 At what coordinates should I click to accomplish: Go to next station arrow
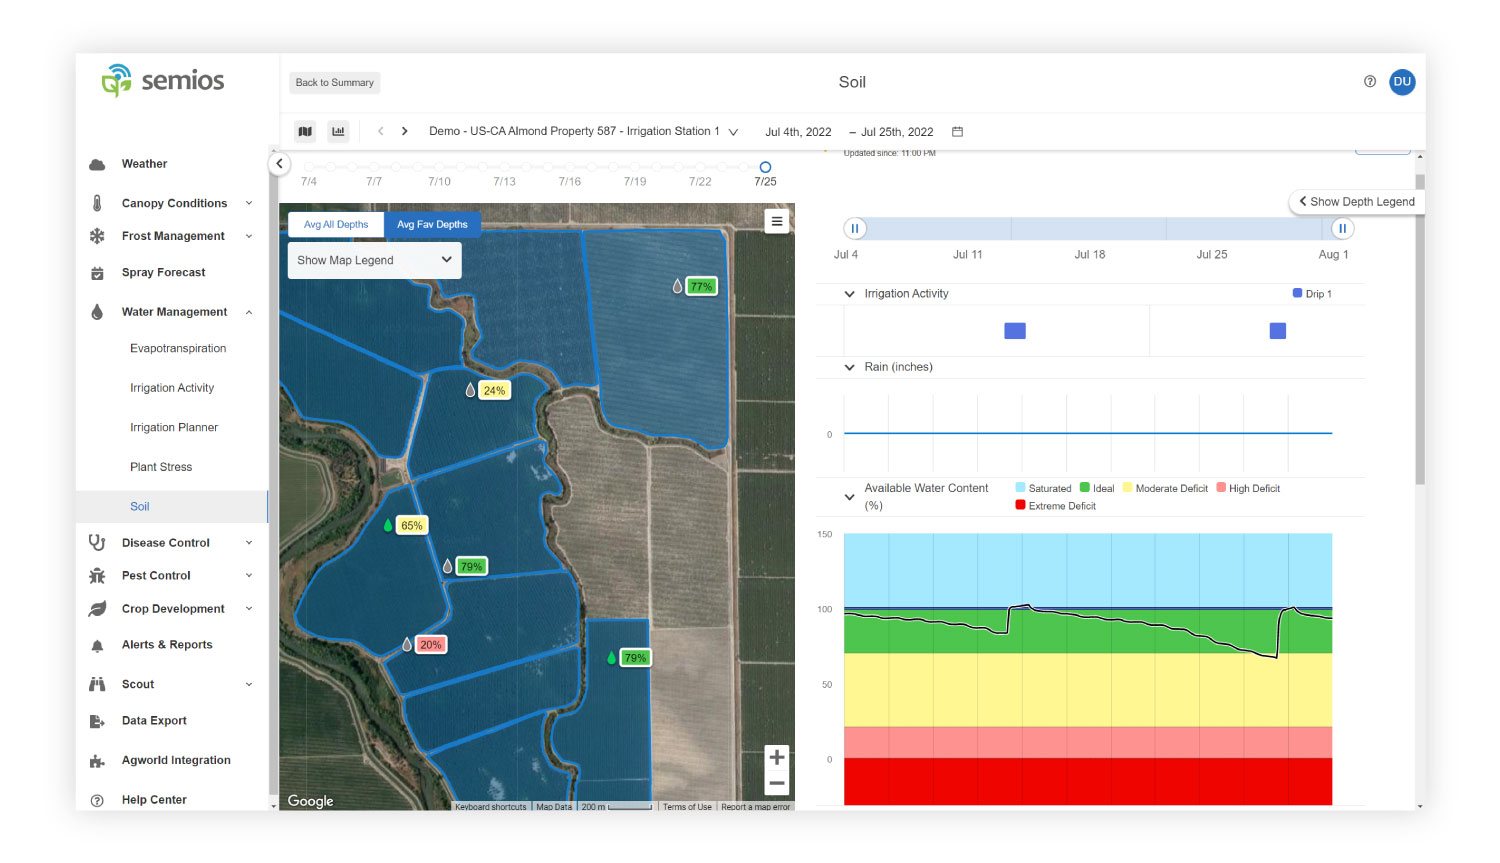click(x=404, y=131)
